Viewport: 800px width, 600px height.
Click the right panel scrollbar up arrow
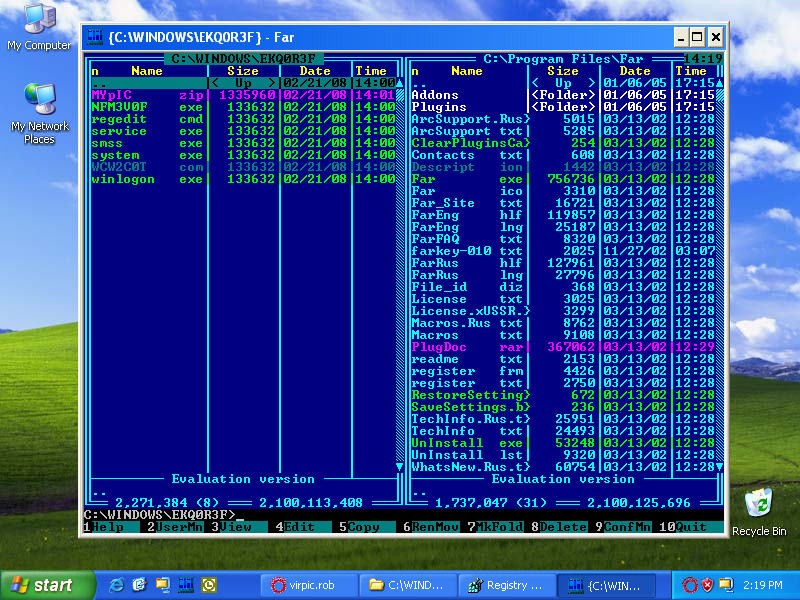tap(719, 83)
